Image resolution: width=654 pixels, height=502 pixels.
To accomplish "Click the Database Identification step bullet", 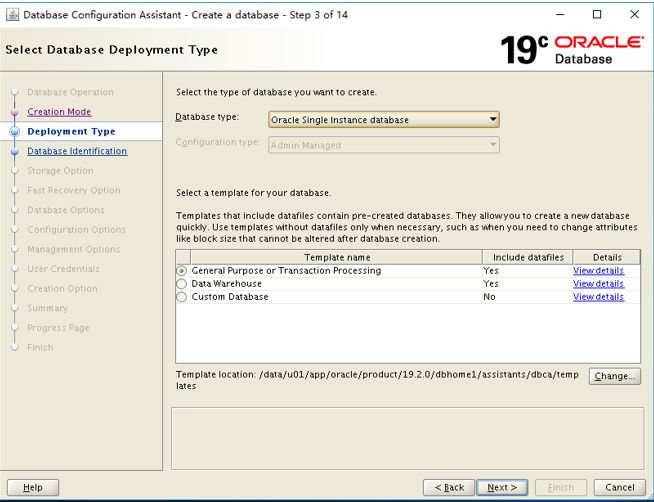I will click(x=15, y=152).
